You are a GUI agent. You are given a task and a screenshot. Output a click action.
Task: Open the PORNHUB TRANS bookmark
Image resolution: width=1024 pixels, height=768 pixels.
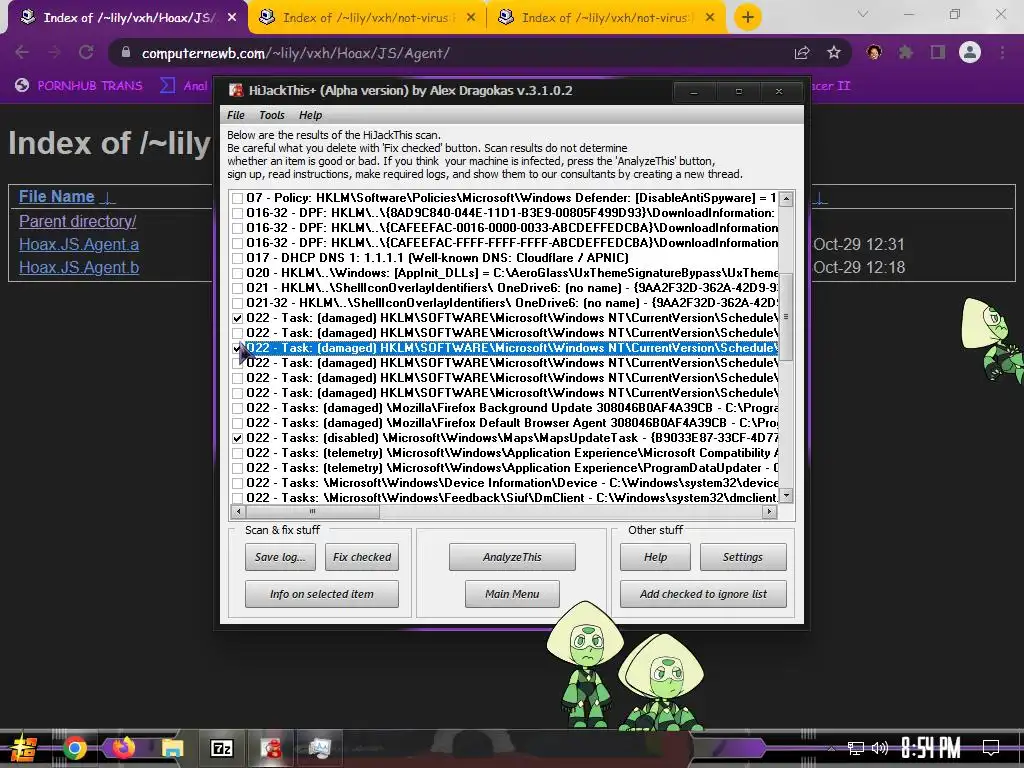[x=79, y=86]
